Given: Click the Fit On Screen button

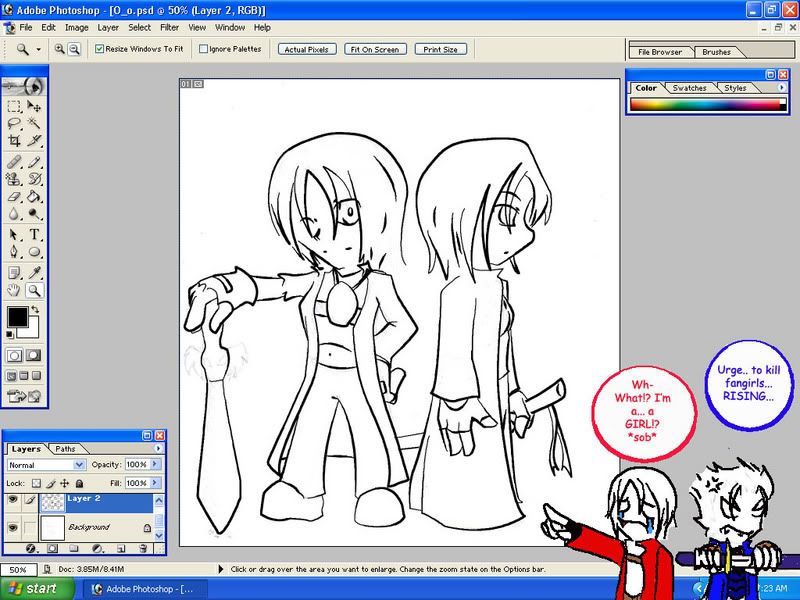Looking at the screenshot, I should point(373,49).
